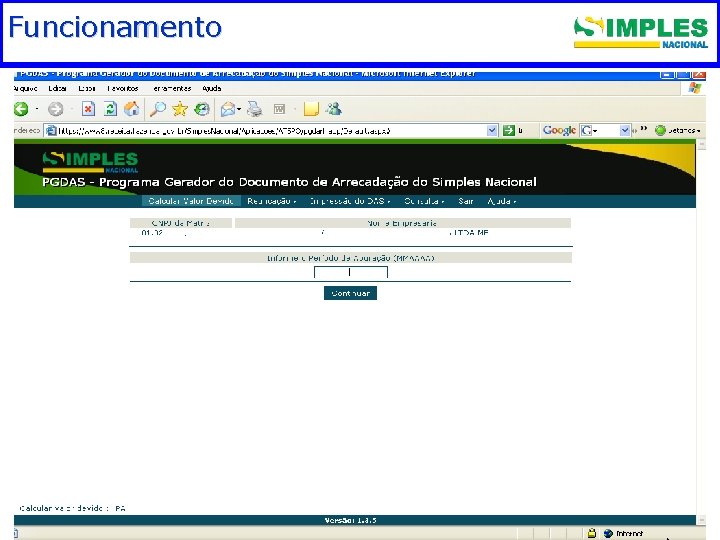The image size is (720, 540).
Task: Click the green Go arrow beside address bar
Action: pyautogui.click(x=509, y=130)
